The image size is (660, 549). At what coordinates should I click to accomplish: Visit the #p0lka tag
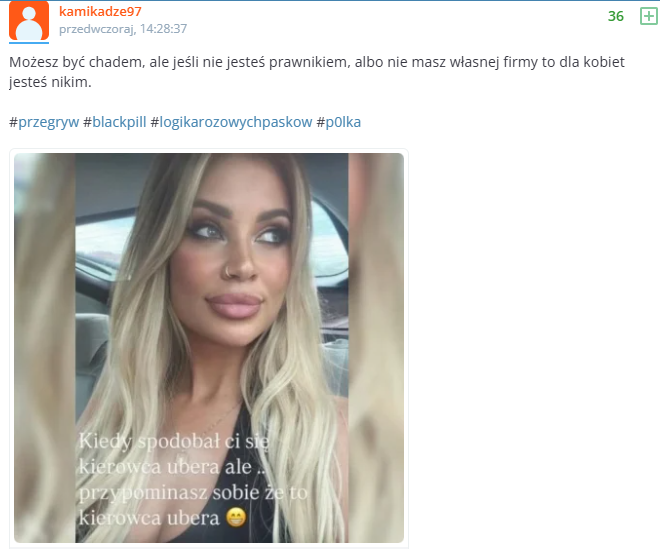coord(338,122)
